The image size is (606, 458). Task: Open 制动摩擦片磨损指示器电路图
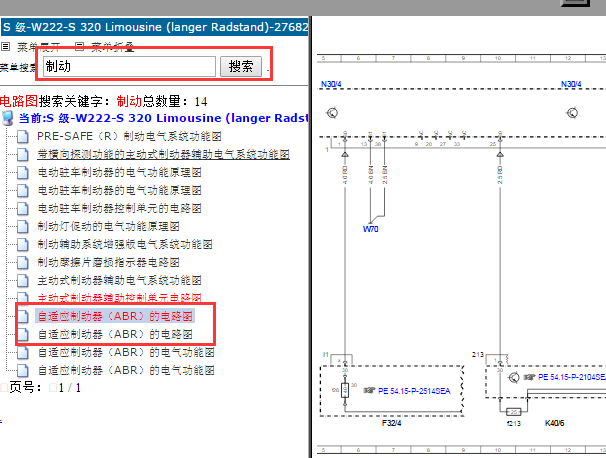[108, 262]
